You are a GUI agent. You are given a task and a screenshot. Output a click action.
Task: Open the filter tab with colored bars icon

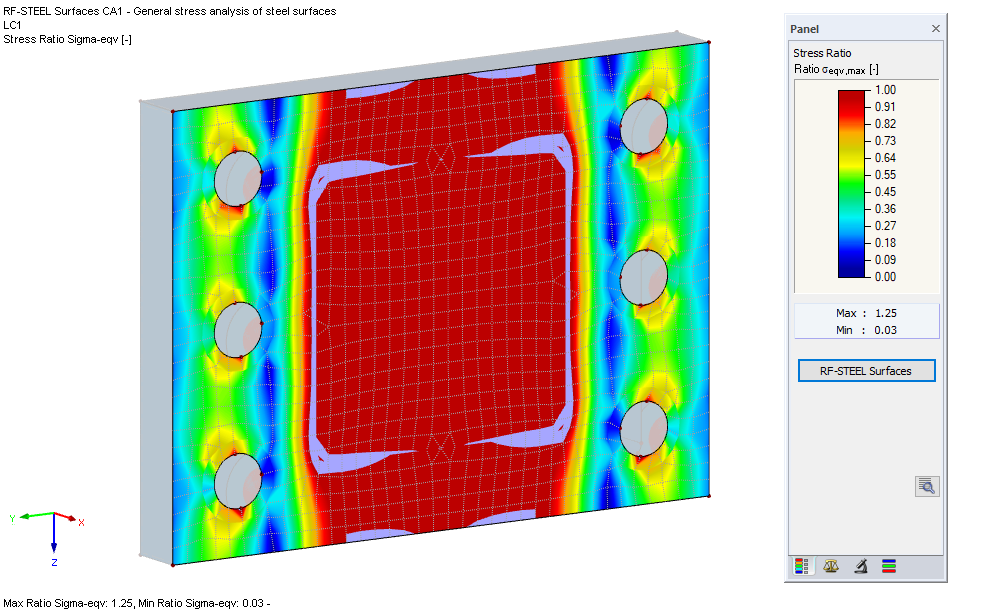[889, 565]
